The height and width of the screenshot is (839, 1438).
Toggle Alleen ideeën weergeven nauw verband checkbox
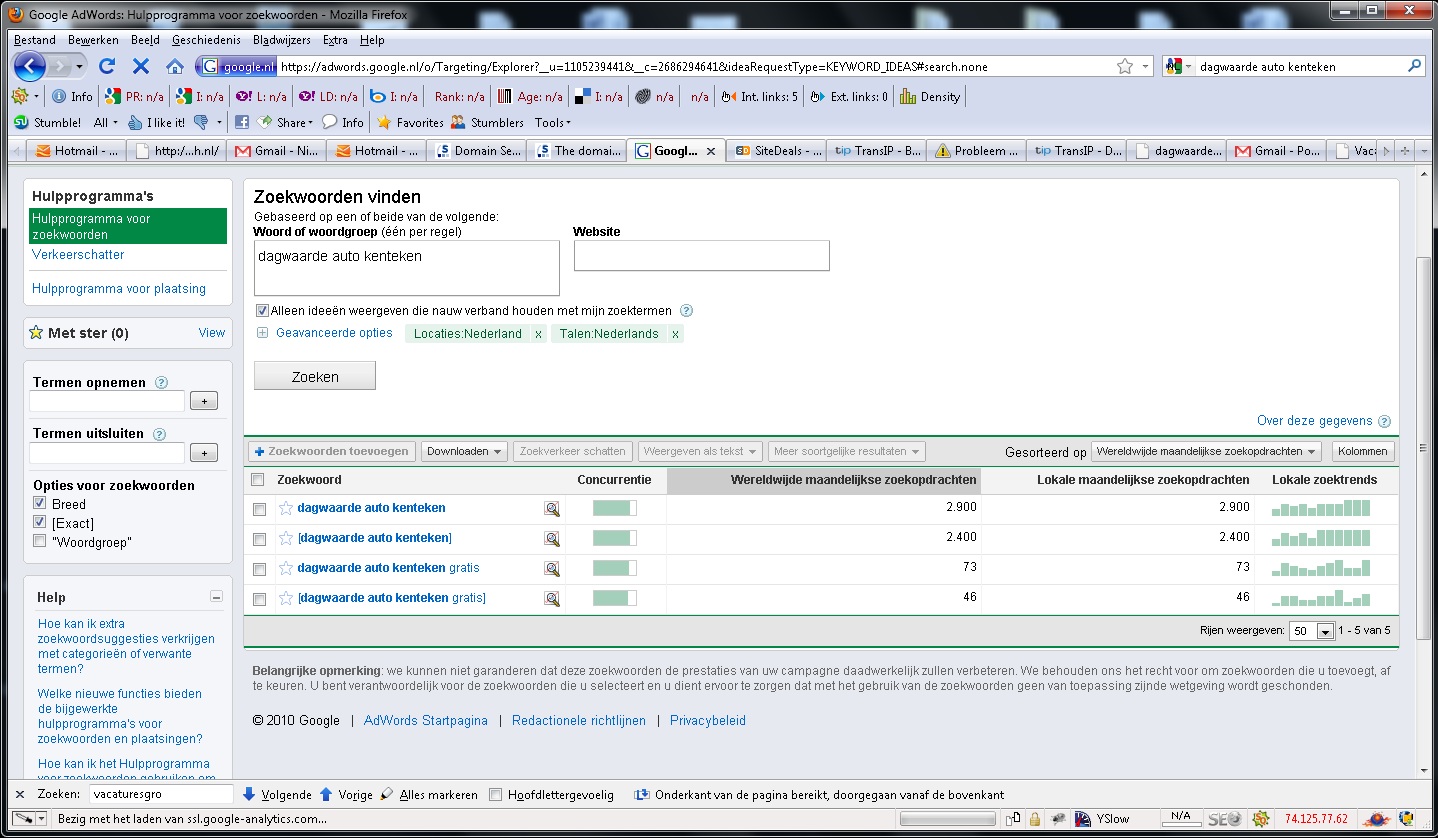point(262,311)
